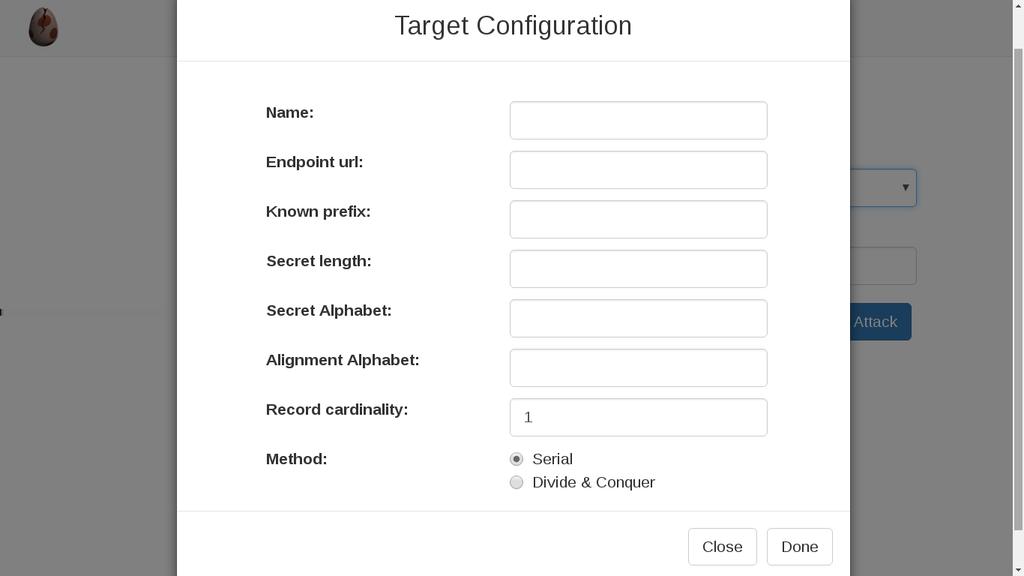Click the Divide & Conquer label
The width and height of the screenshot is (1024, 576).
(x=594, y=483)
